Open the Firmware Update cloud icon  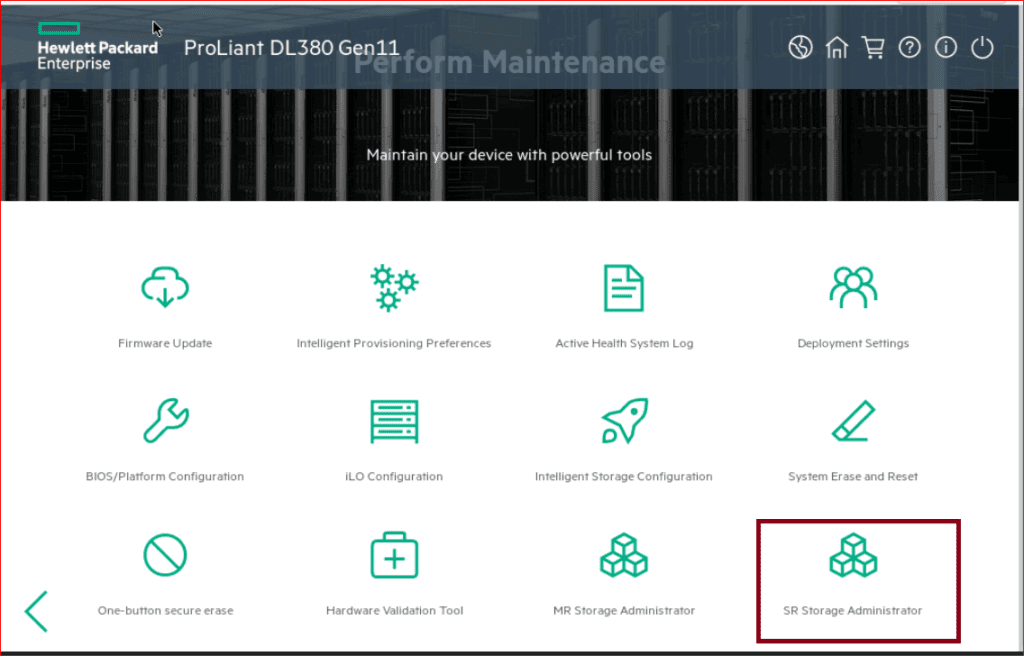tap(165, 288)
